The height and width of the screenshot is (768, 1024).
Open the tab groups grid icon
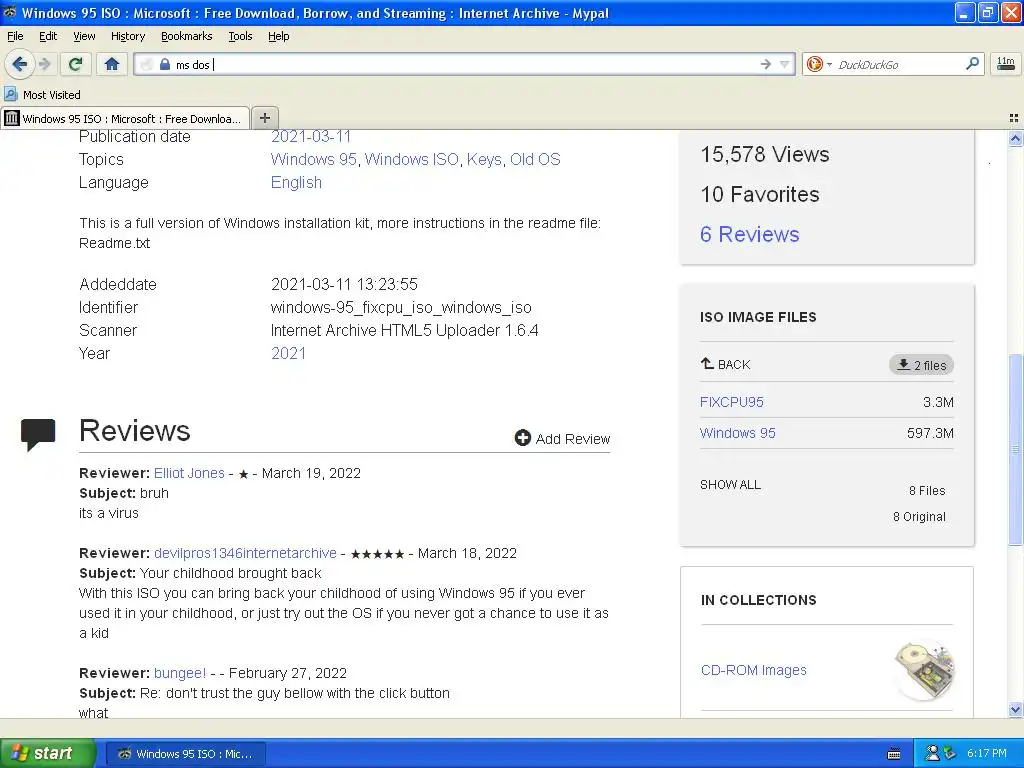click(1014, 118)
